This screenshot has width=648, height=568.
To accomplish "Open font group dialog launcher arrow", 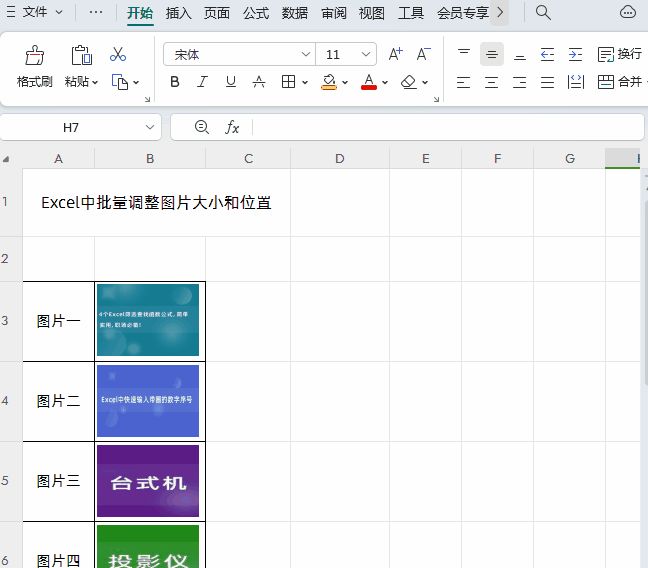I will click(x=436, y=99).
